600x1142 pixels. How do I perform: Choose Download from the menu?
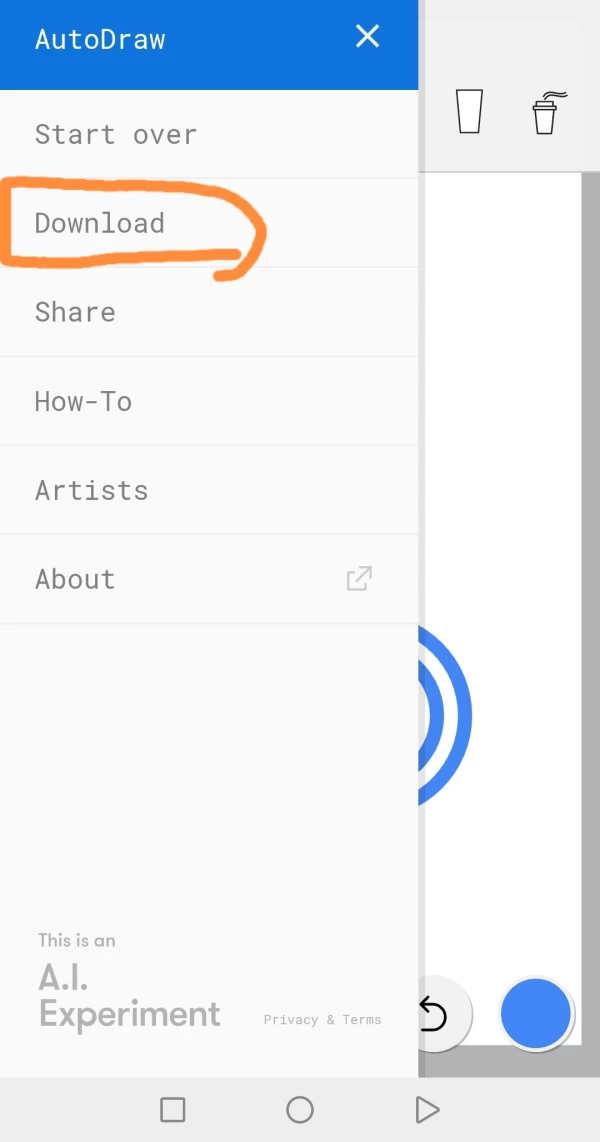(x=100, y=223)
